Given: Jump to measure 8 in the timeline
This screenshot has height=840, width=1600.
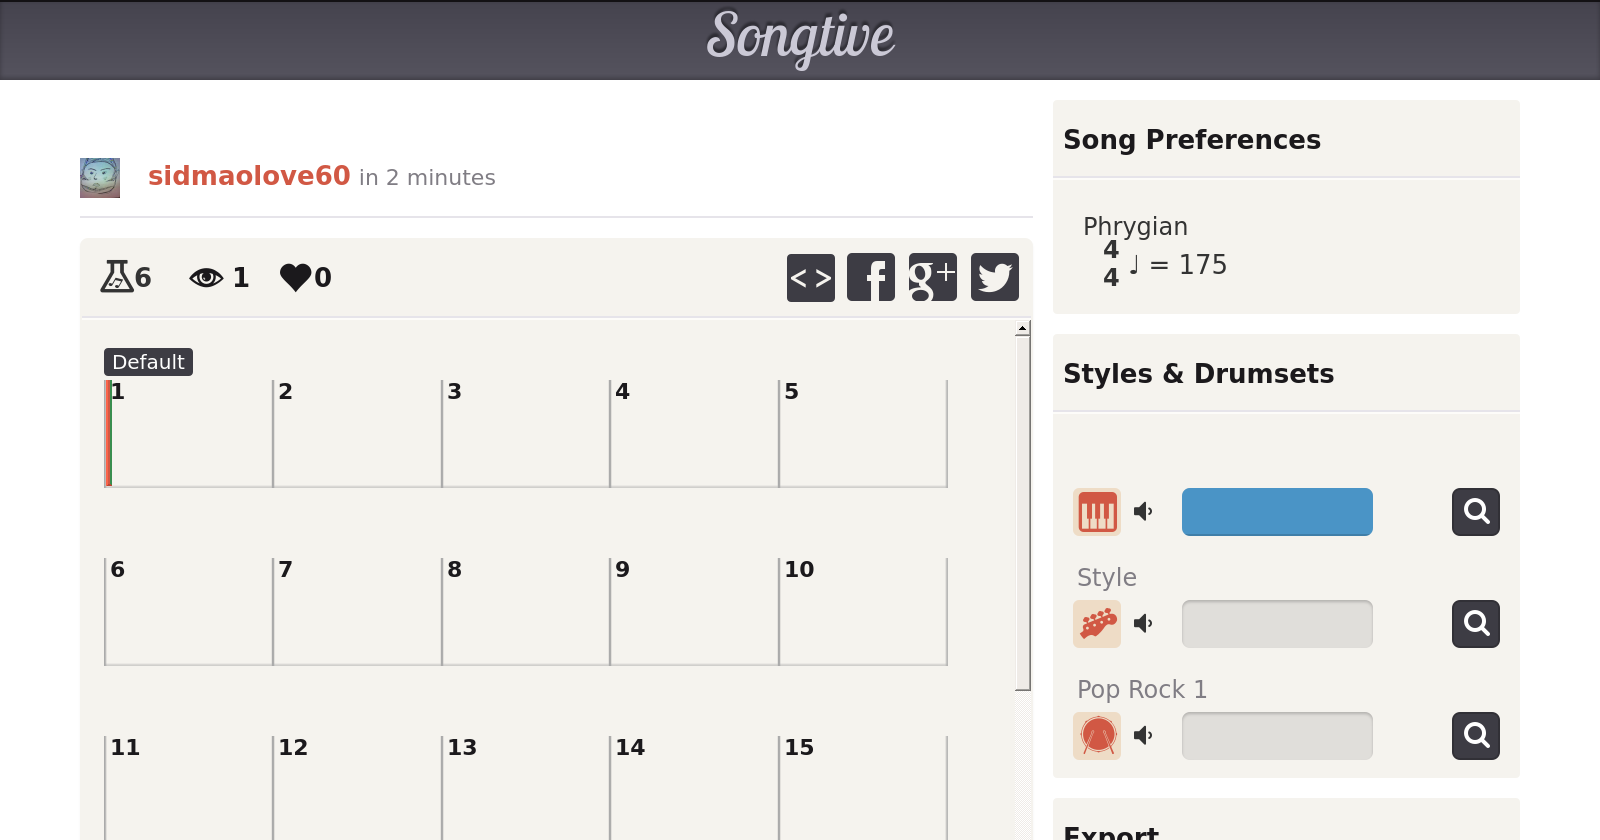Looking at the screenshot, I should 525,612.
